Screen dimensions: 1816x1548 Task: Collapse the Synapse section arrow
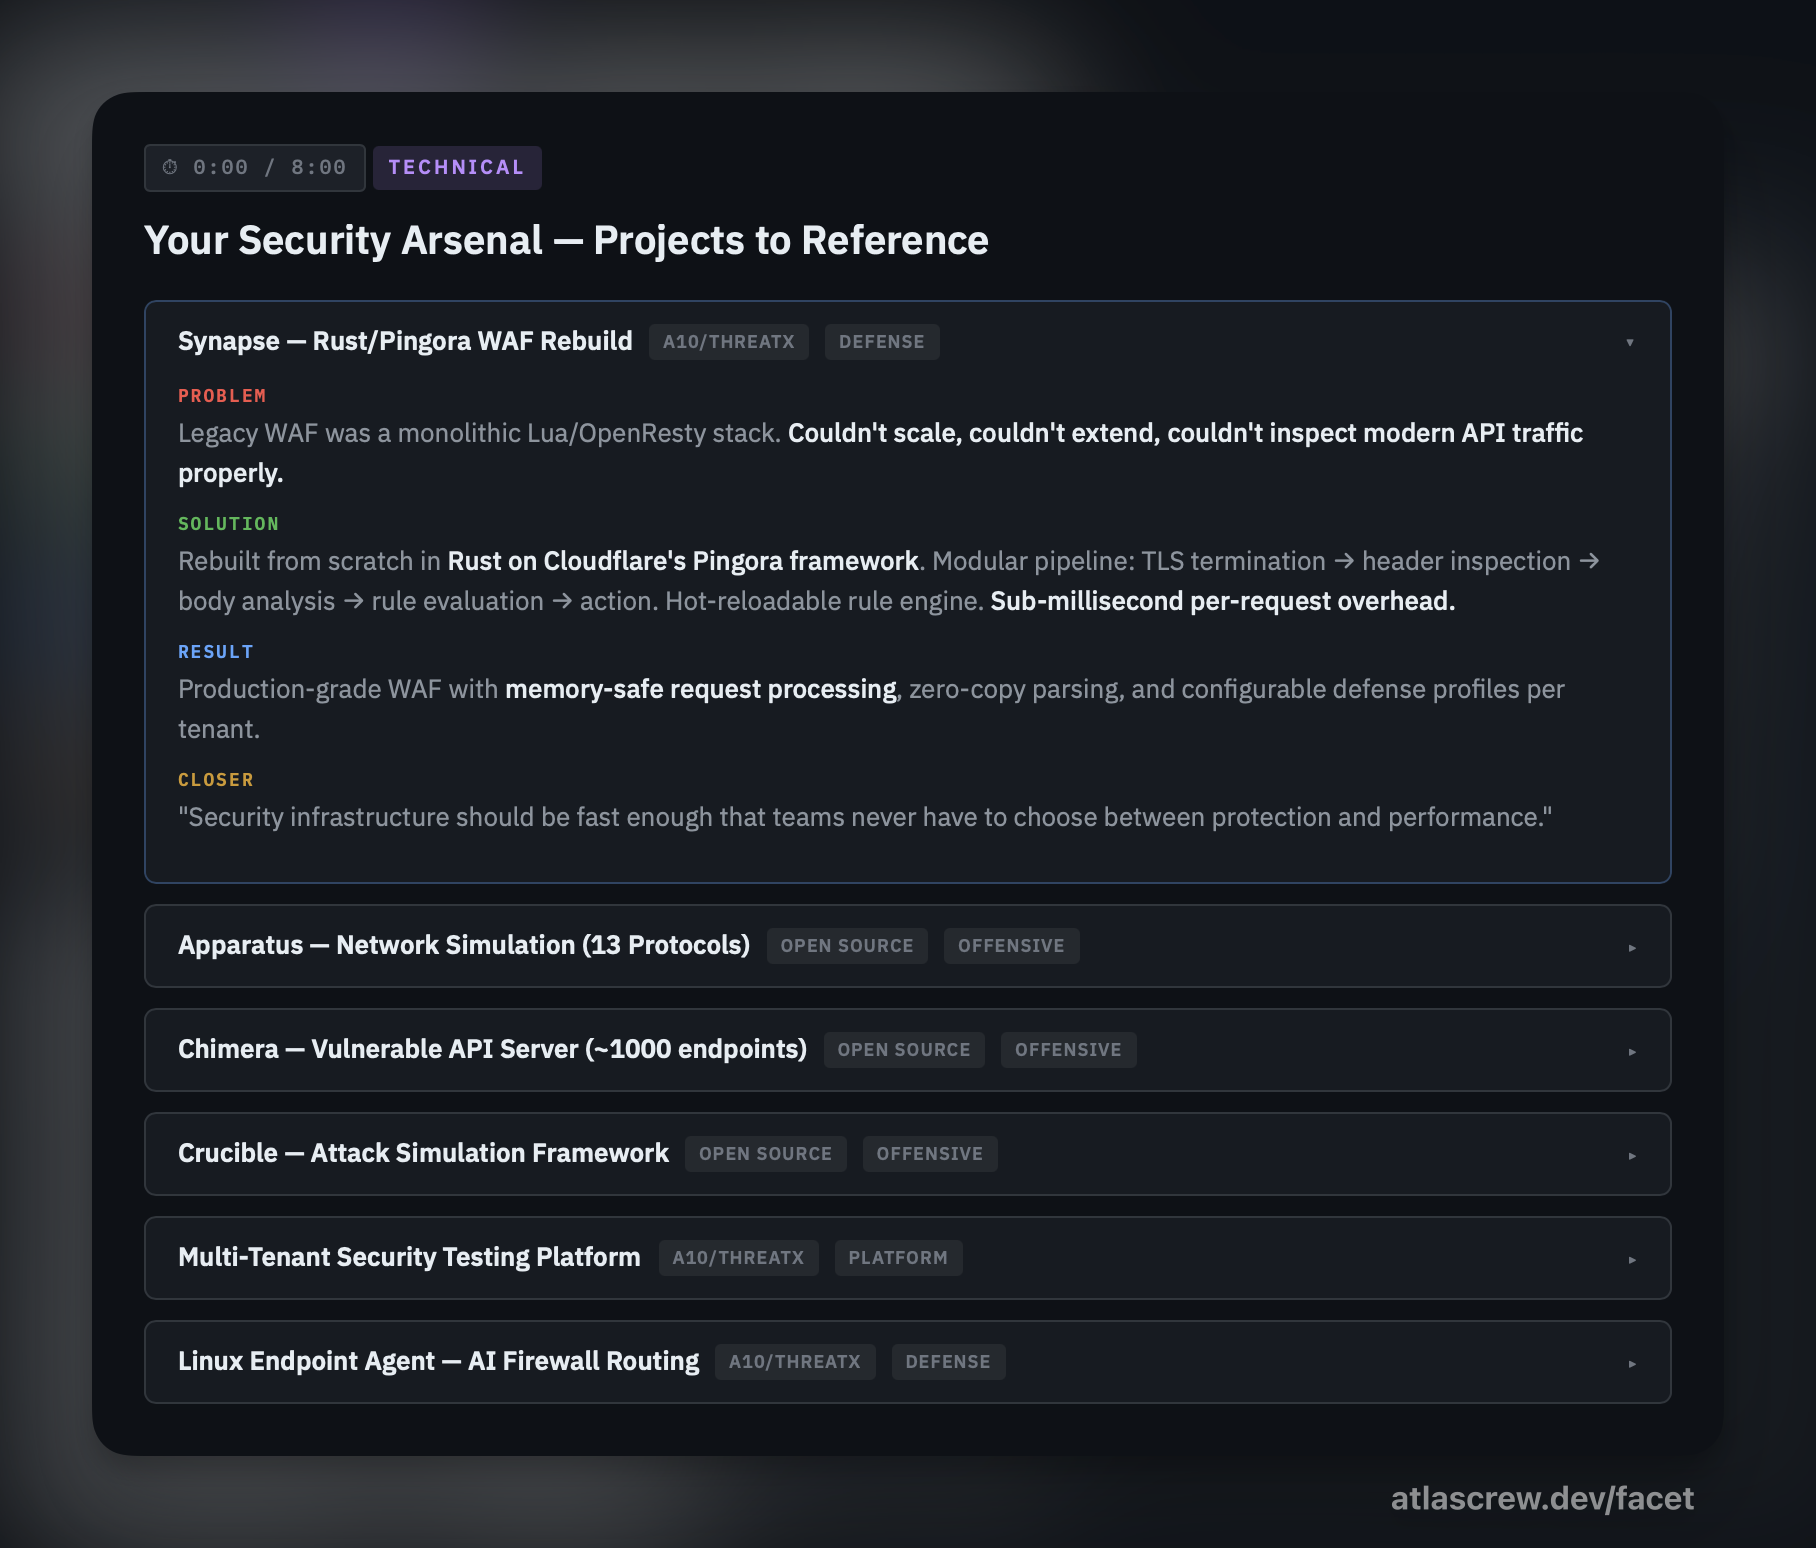click(1630, 342)
